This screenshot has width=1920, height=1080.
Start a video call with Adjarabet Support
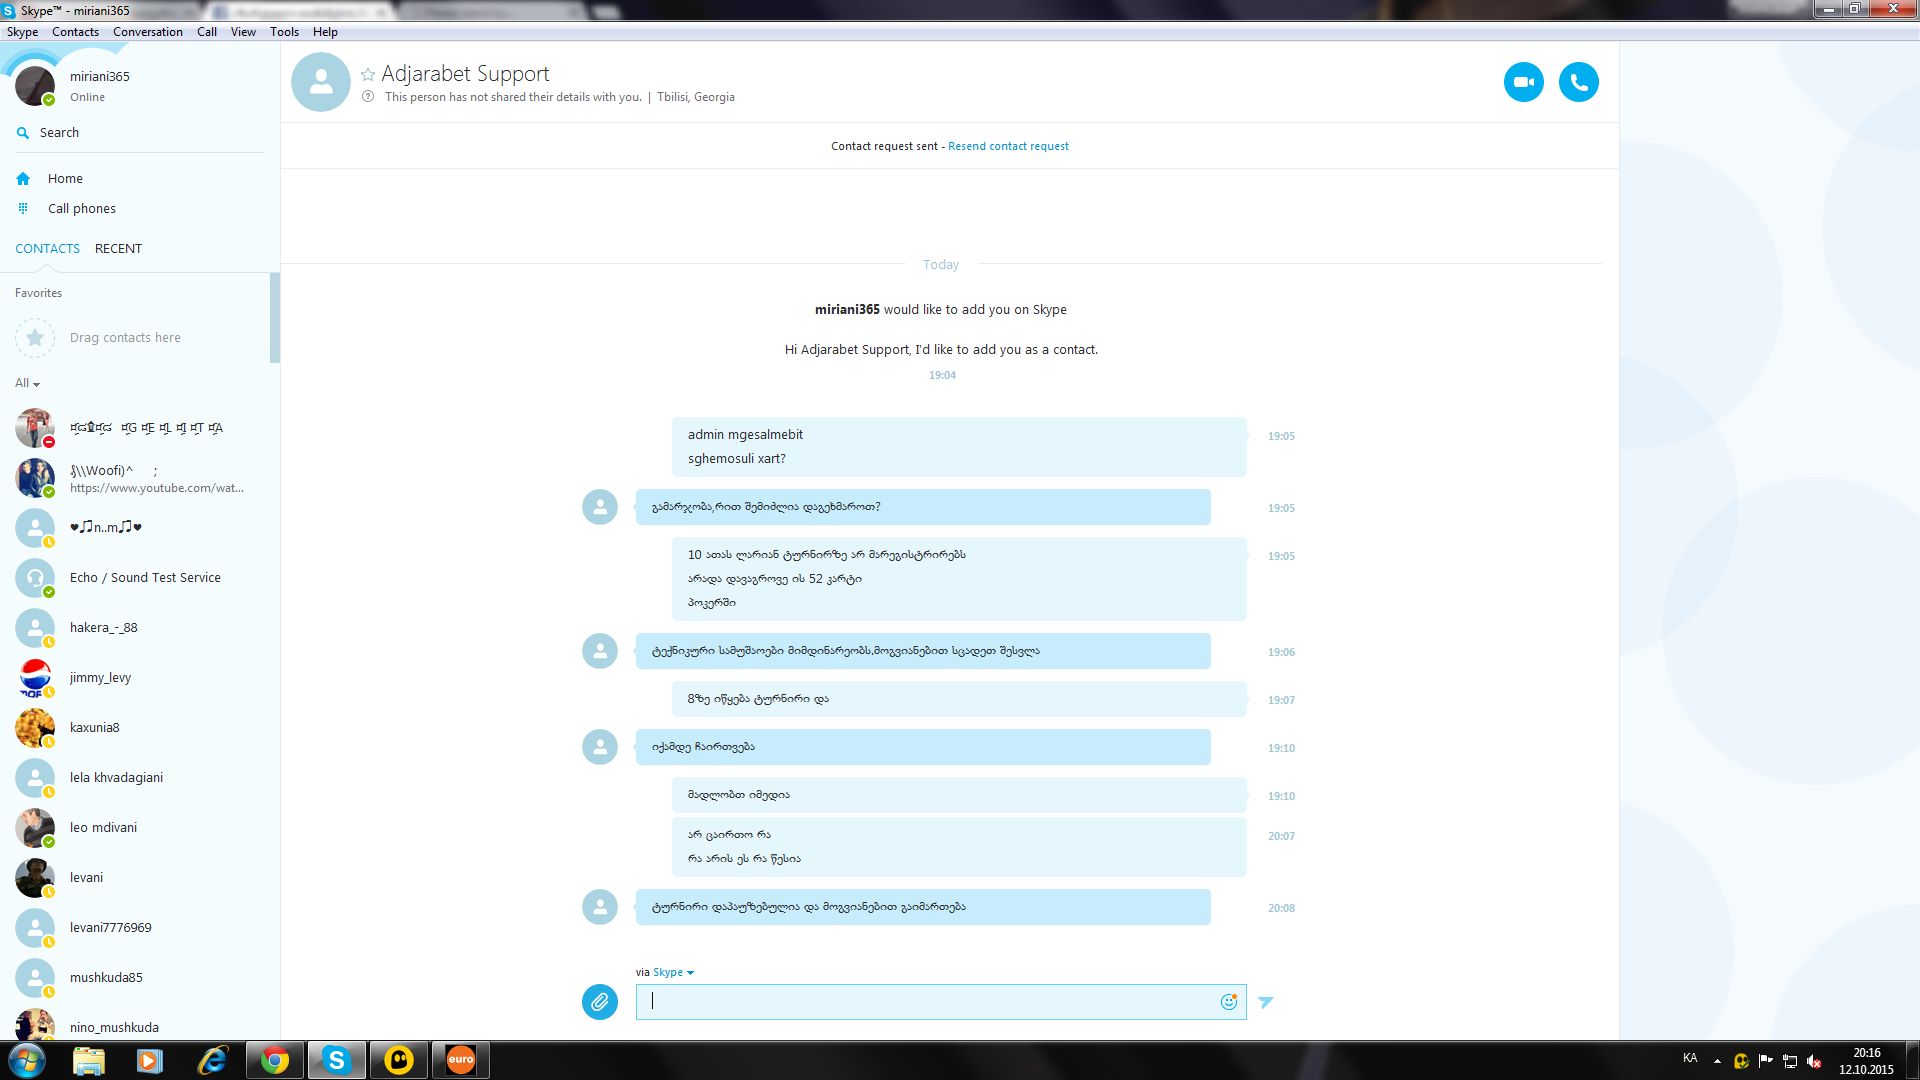pos(1523,82)
